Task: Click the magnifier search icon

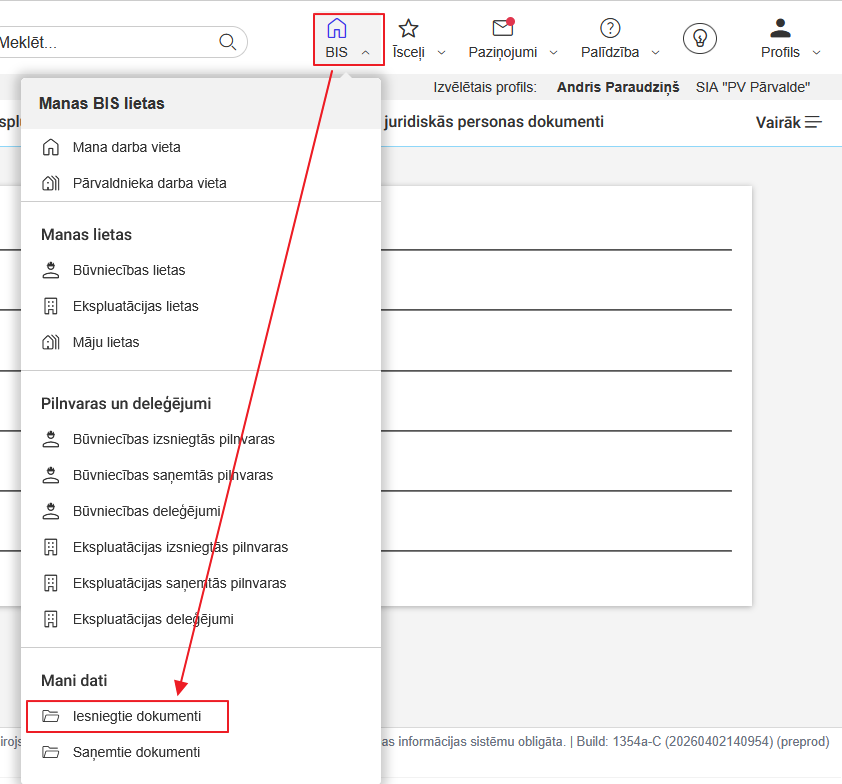Action: 227,42
